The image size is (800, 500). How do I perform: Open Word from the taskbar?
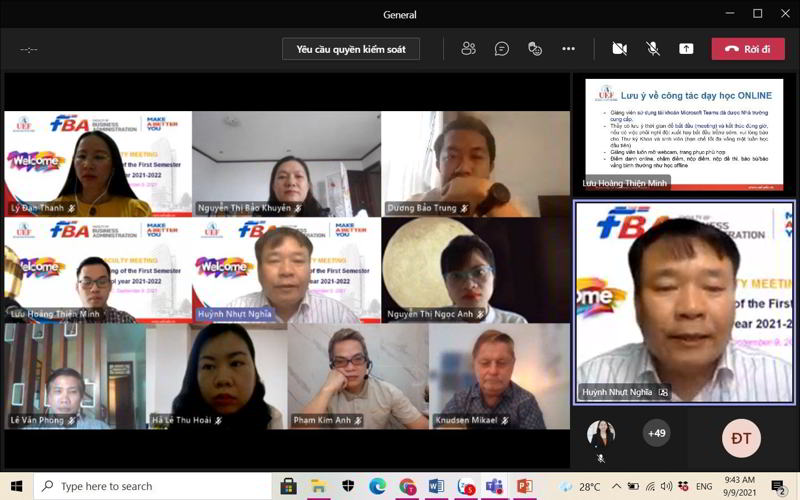[436, 487]
